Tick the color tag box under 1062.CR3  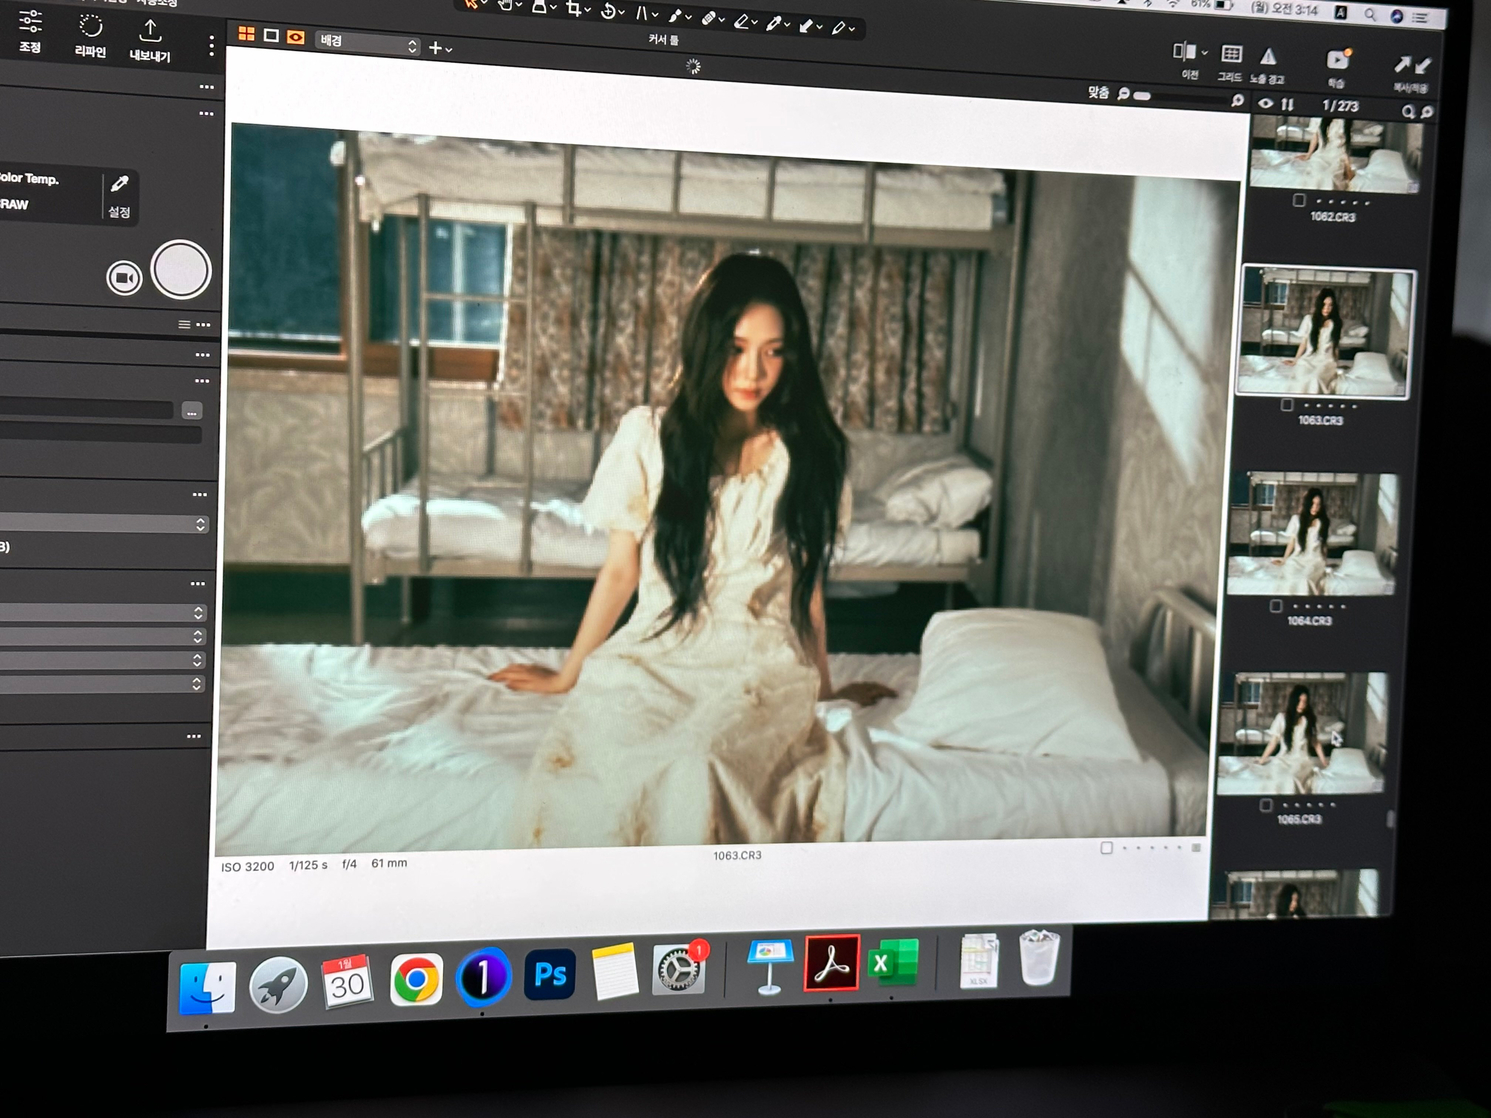(1299, 200)
